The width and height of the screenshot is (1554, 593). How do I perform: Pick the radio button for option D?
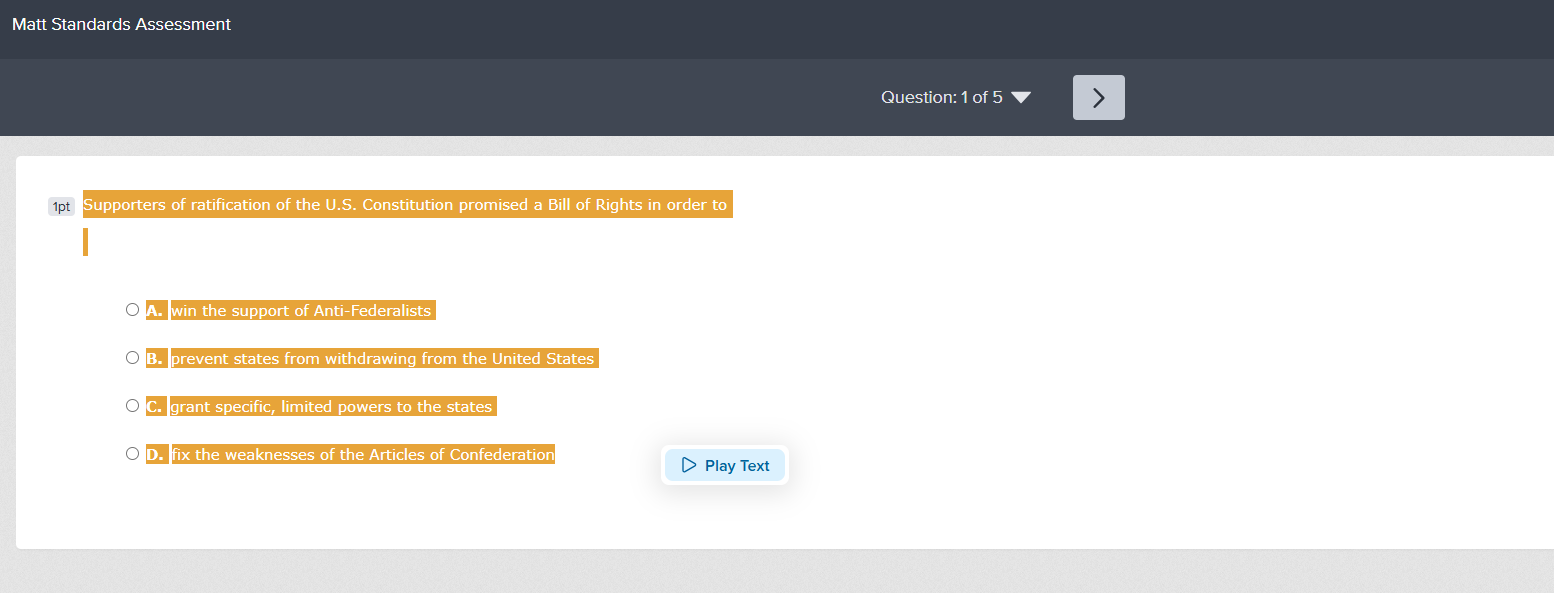pyautogui.click(x=132, y=454)
